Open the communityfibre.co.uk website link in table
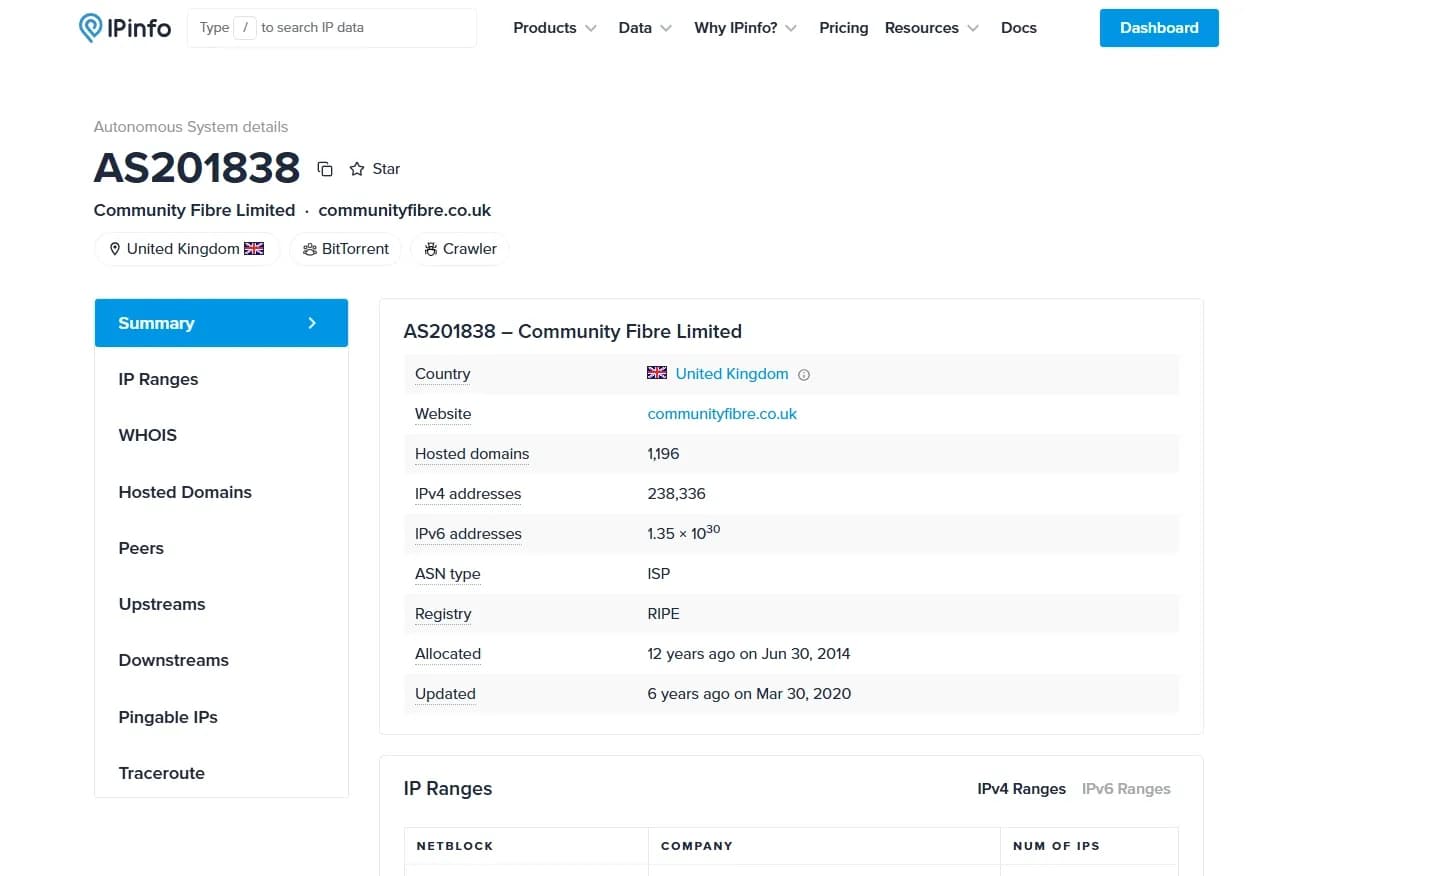The width and height of the screenshot is (1448, 876). [x=722, y=414]
